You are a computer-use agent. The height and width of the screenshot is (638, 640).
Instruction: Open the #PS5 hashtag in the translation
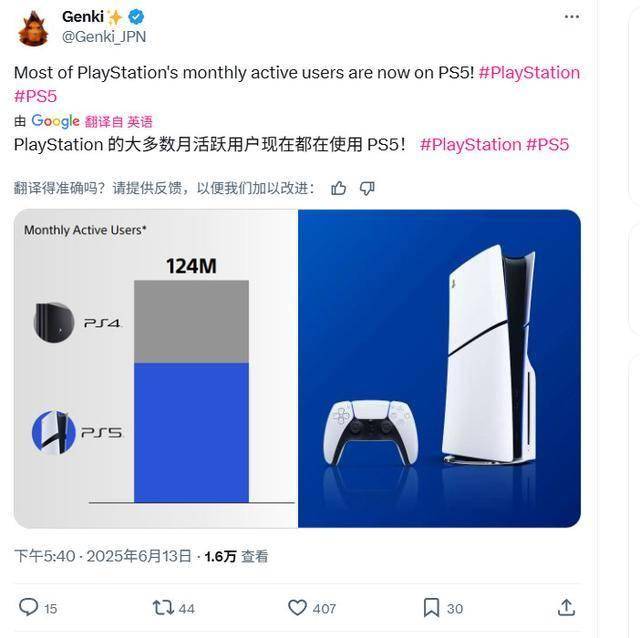(547, 144)
